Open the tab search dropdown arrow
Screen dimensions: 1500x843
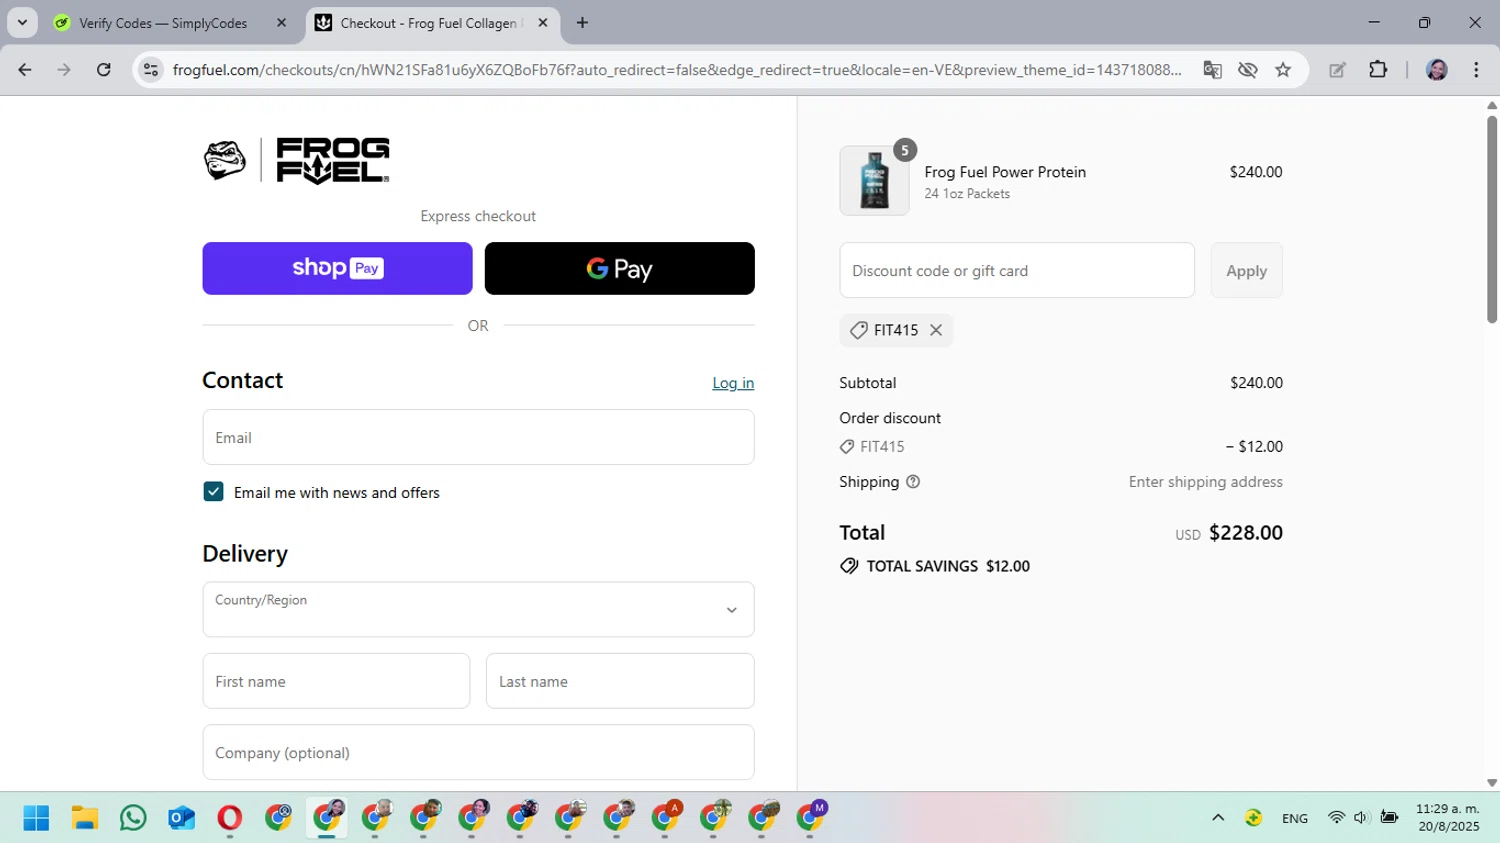pos(22,23)
